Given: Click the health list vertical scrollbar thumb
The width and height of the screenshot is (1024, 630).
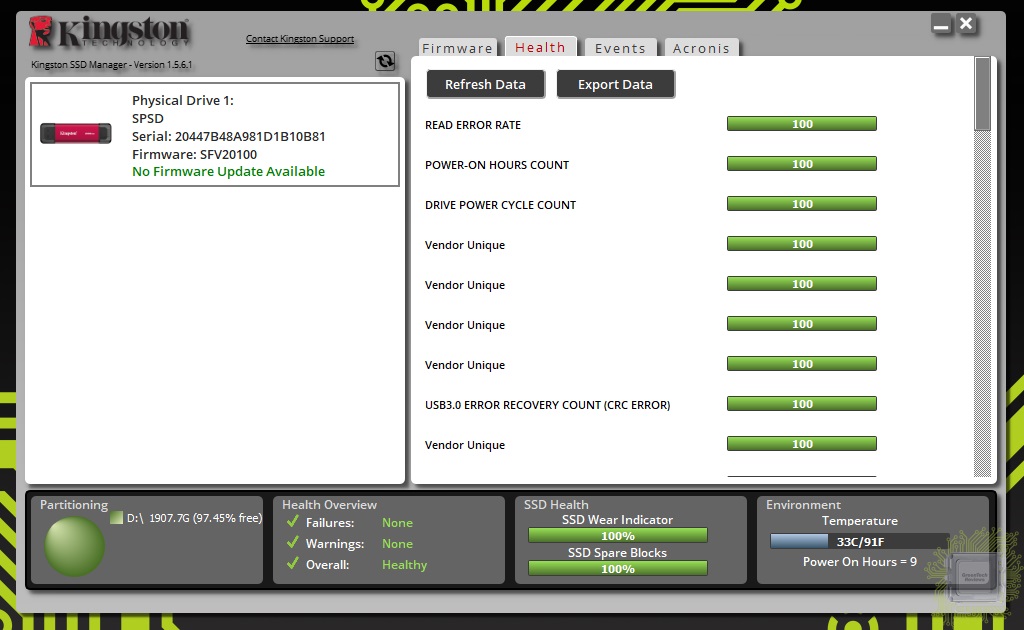Looking at the screenshot, I should (x=982, y=93).
